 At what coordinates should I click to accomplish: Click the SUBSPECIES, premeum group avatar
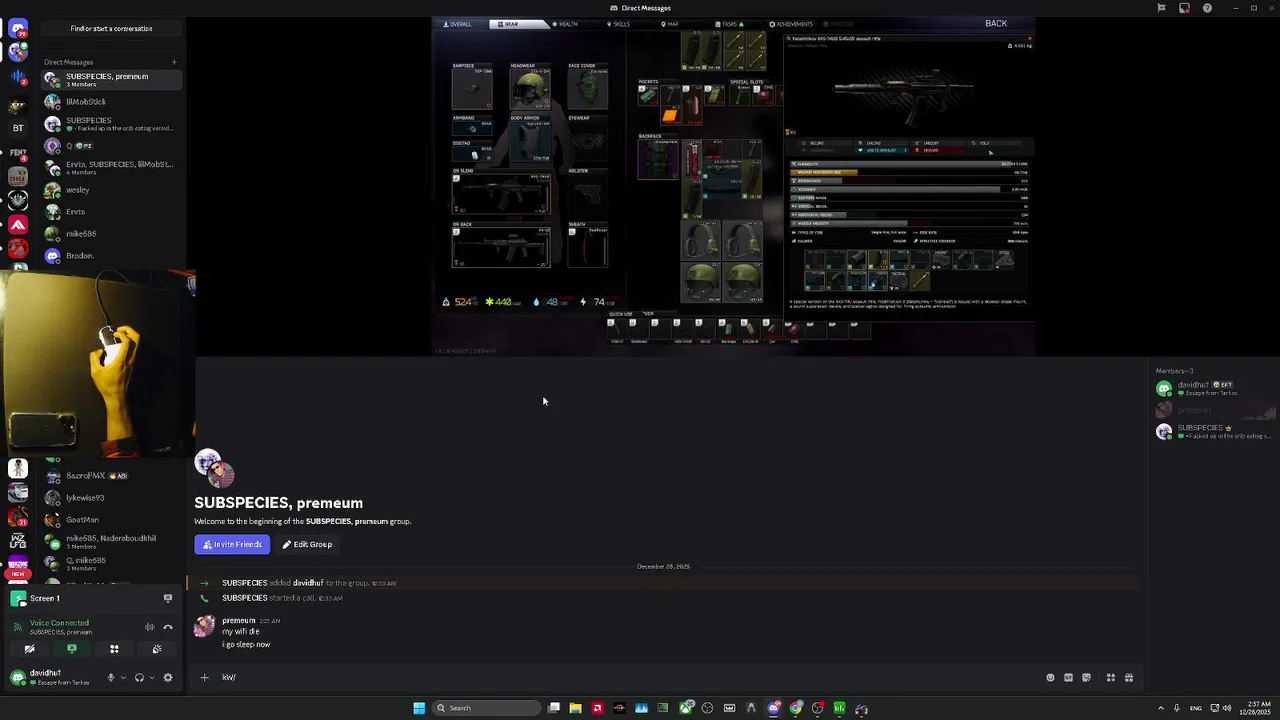point(214,468)
